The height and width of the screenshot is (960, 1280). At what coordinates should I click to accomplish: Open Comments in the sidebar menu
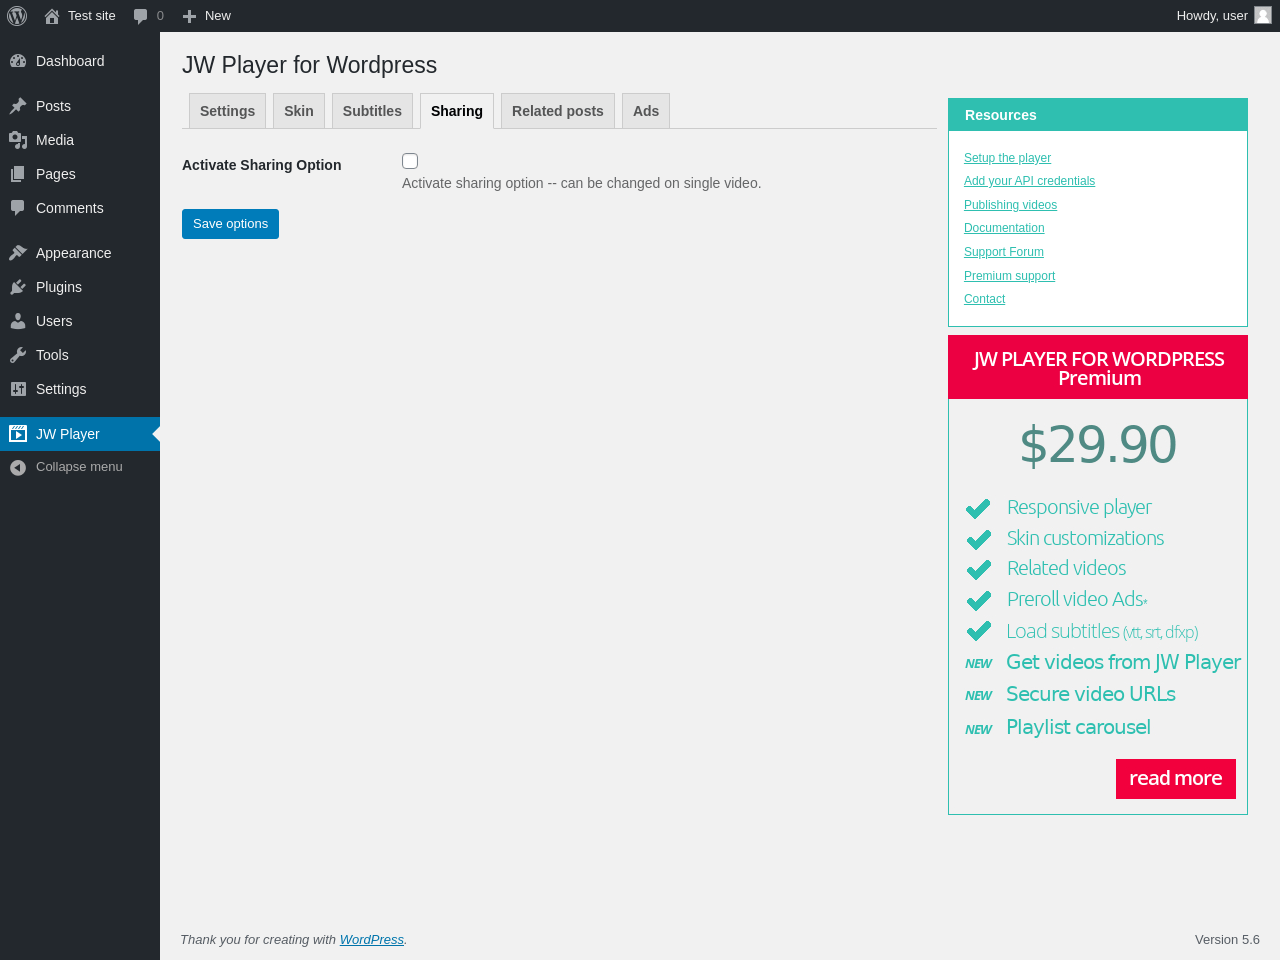pos(80,208)
